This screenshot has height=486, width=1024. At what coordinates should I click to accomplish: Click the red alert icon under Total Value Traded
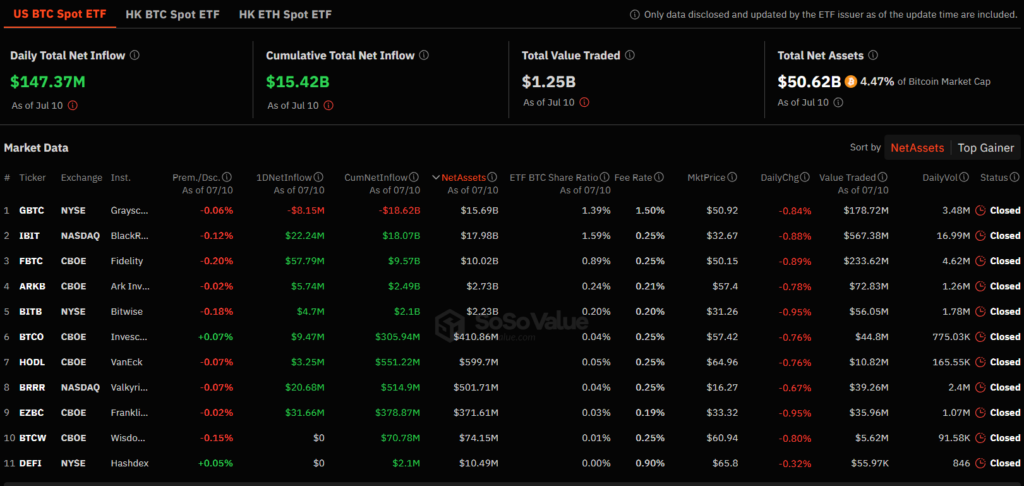584,102
